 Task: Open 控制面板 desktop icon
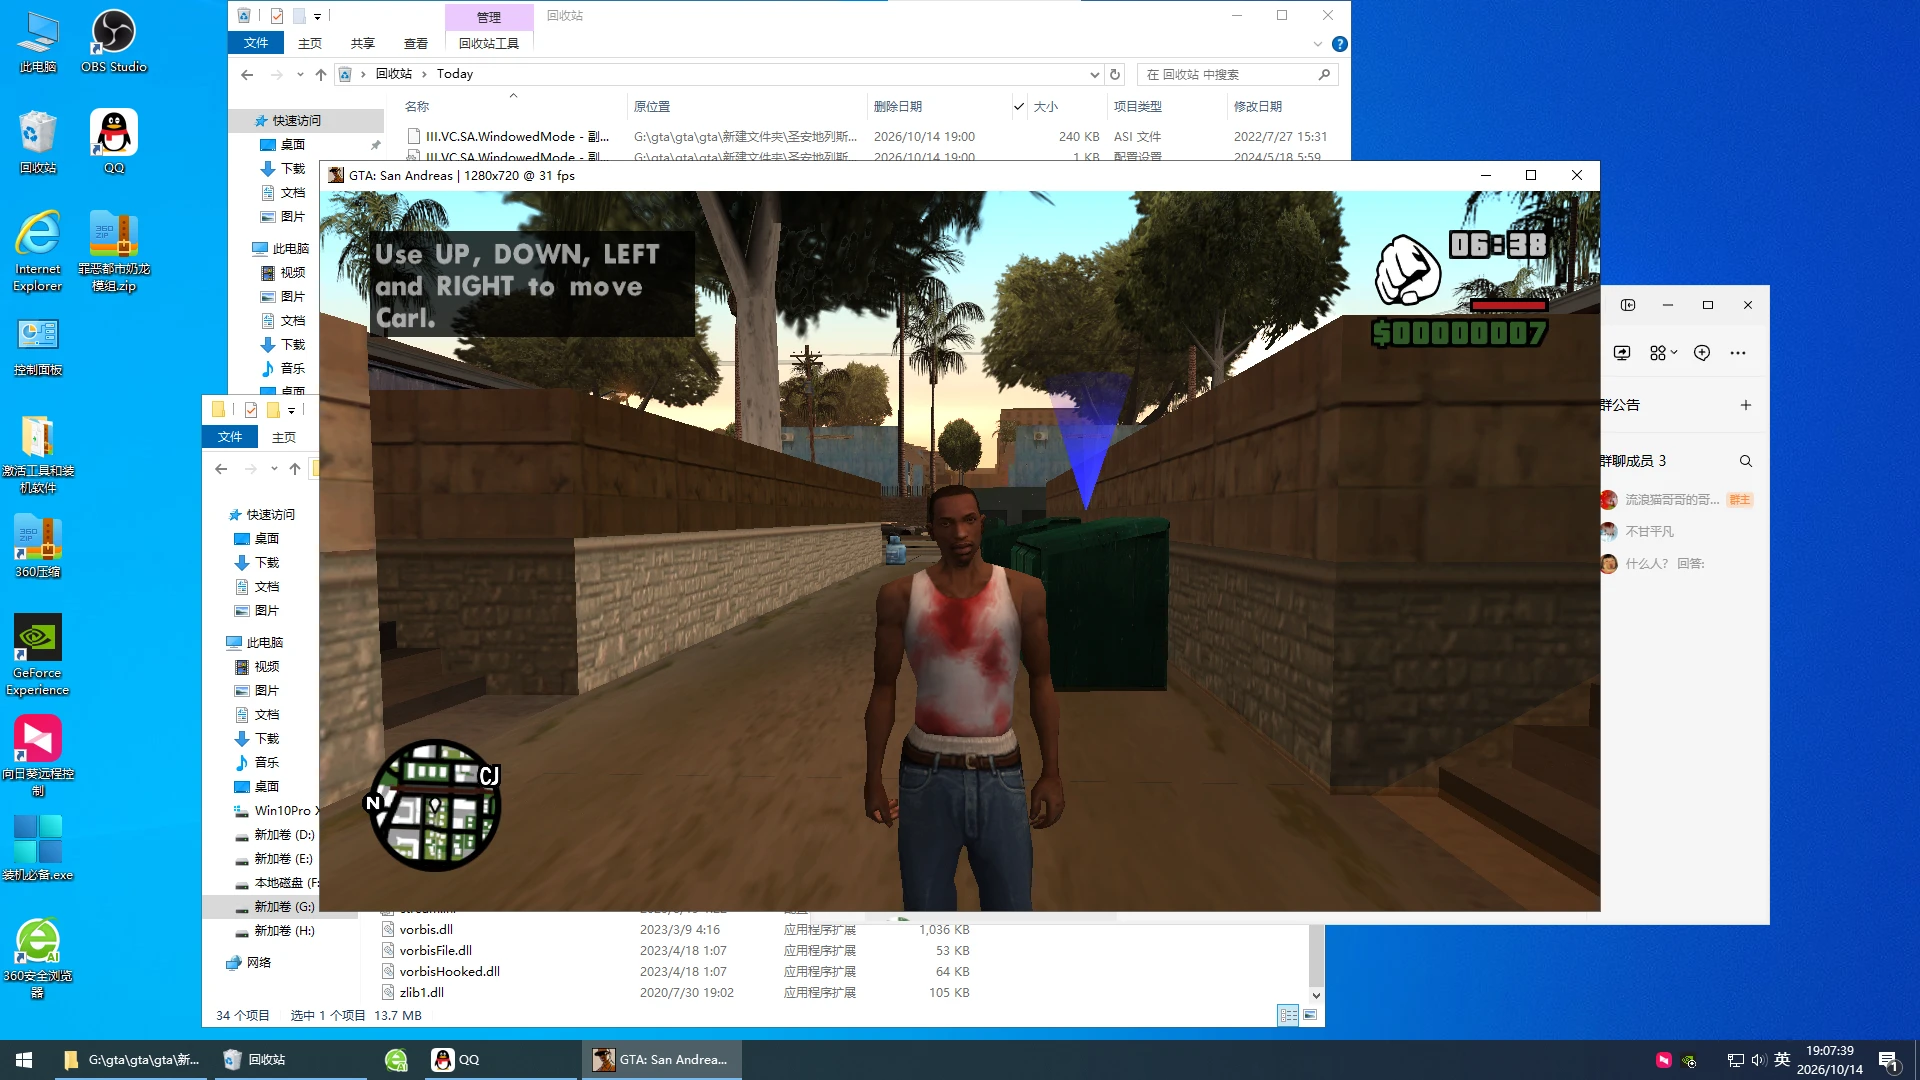pyautogui.click(x=38, y=346)
